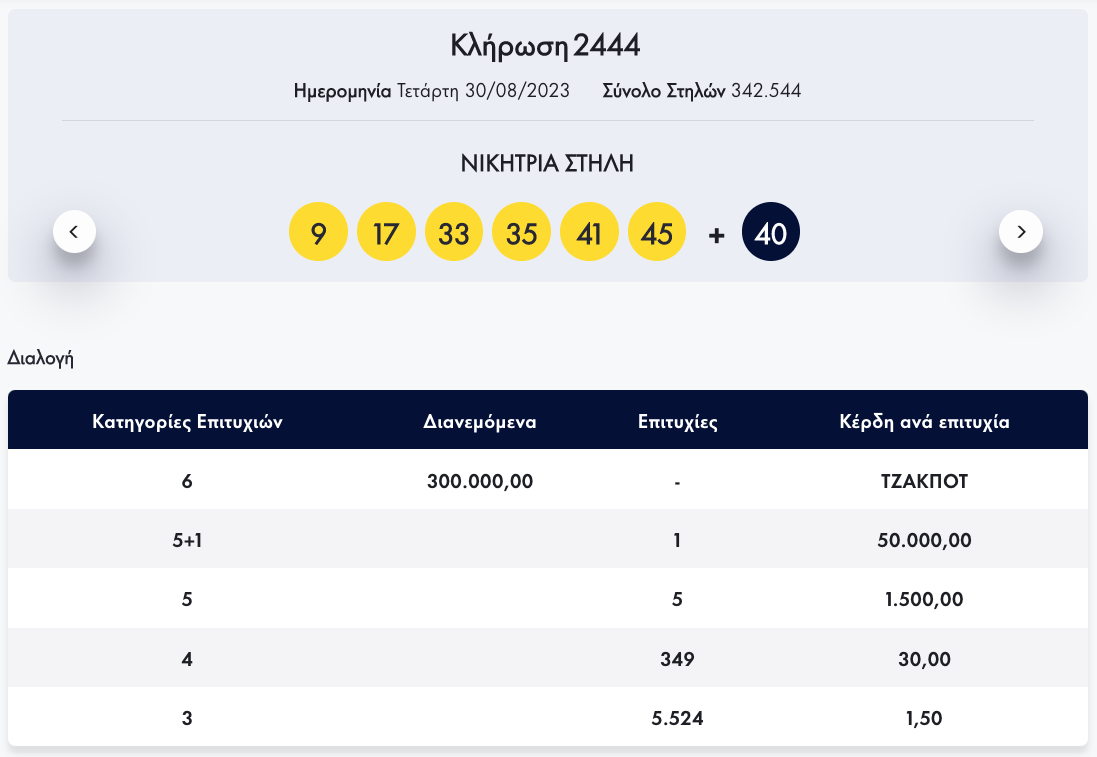Click the 5.524 hits count cell
The image size is (1097, 757).
tap(677, 718)
